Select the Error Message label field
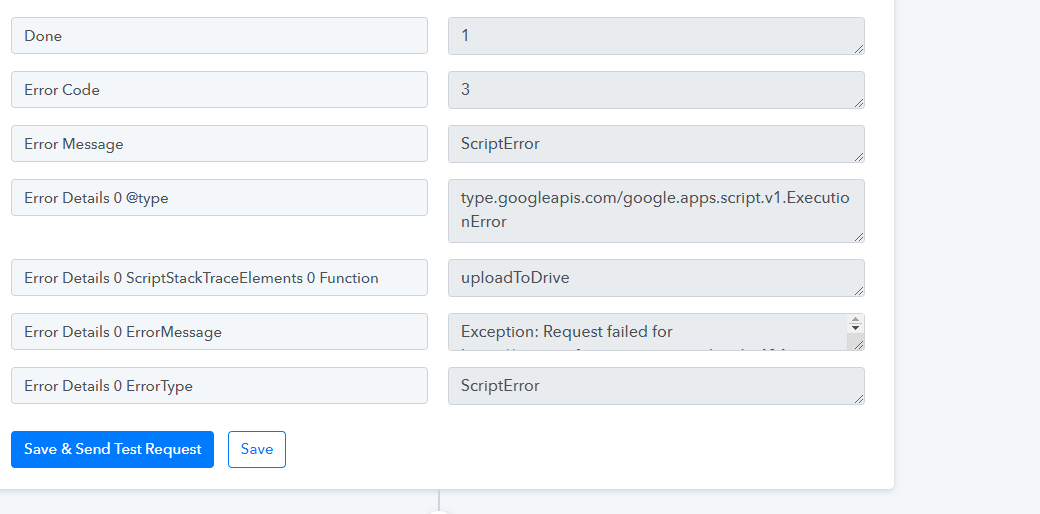 (219, 143)
